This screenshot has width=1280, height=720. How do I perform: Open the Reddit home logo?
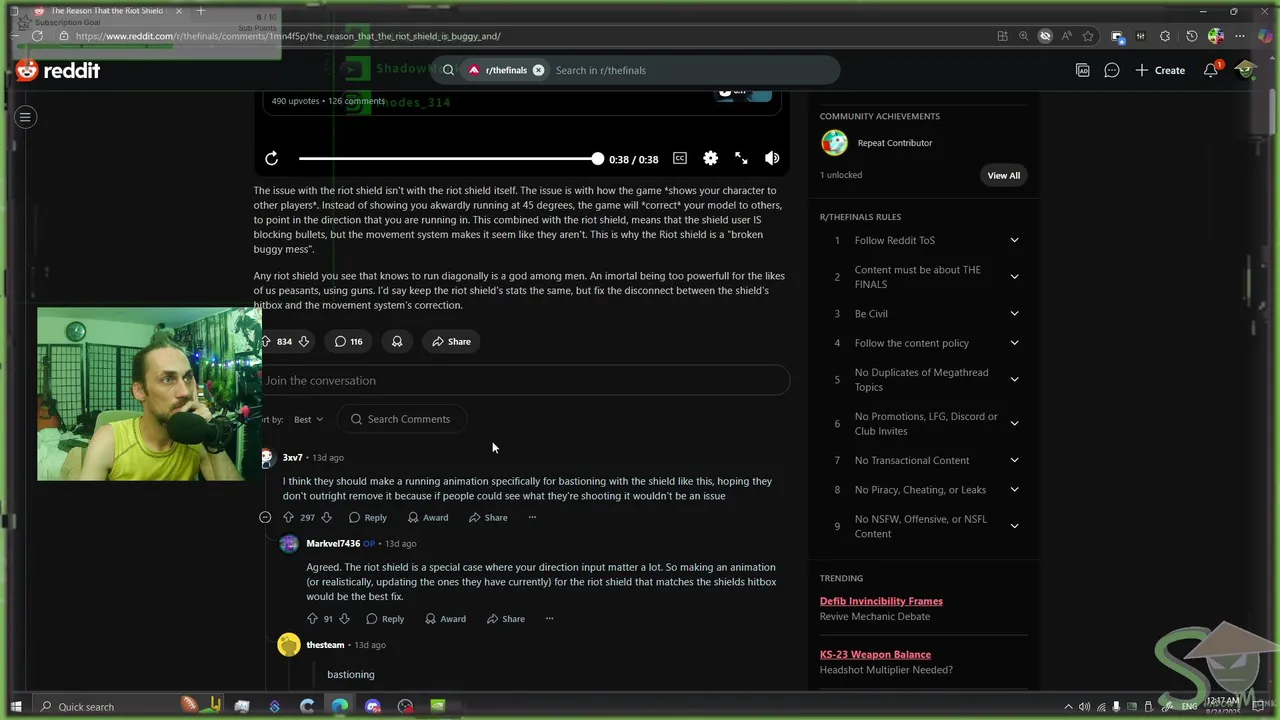tap(58, 70)
